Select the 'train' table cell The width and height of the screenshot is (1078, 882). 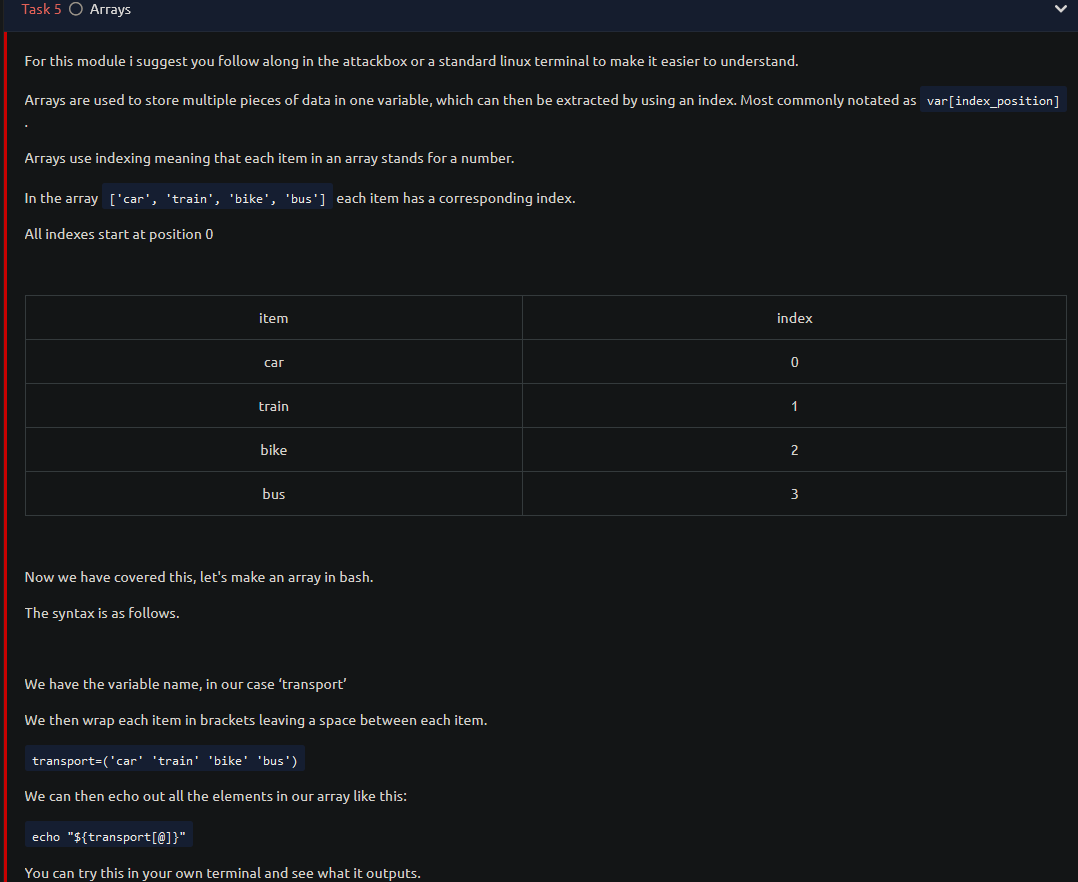(274, 406)
